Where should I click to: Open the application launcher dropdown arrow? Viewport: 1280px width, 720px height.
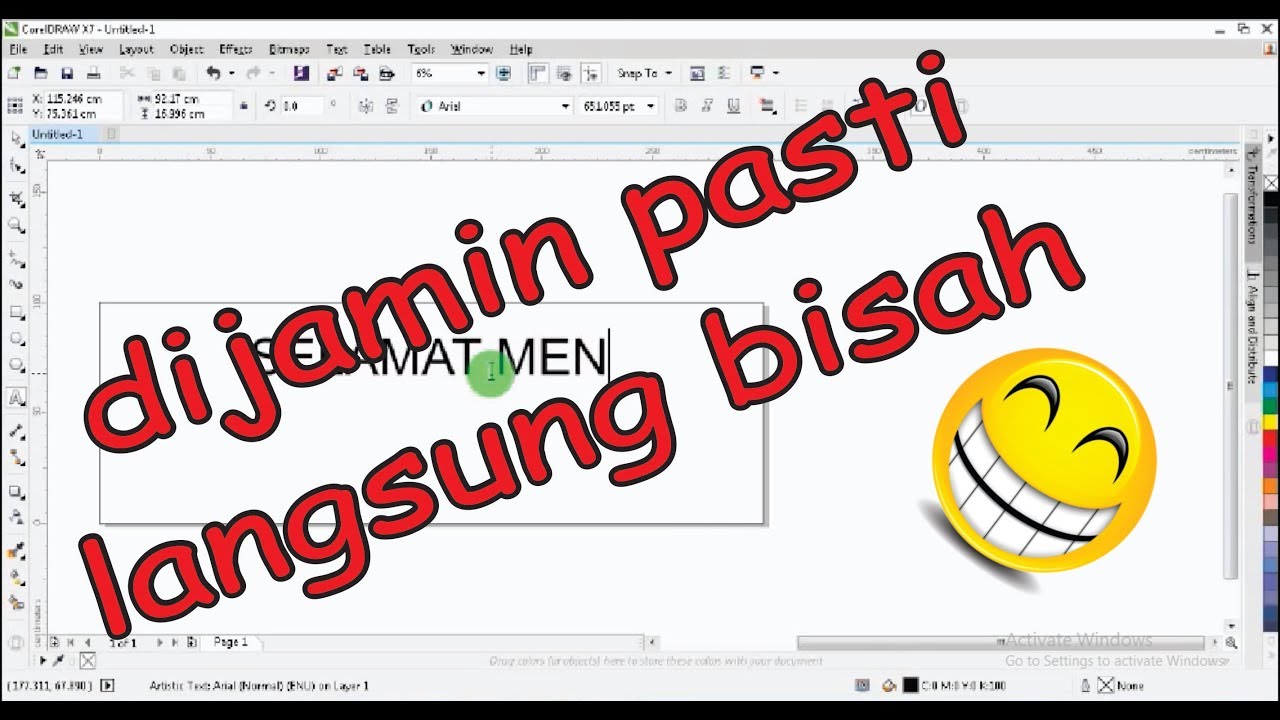point(775,73)
